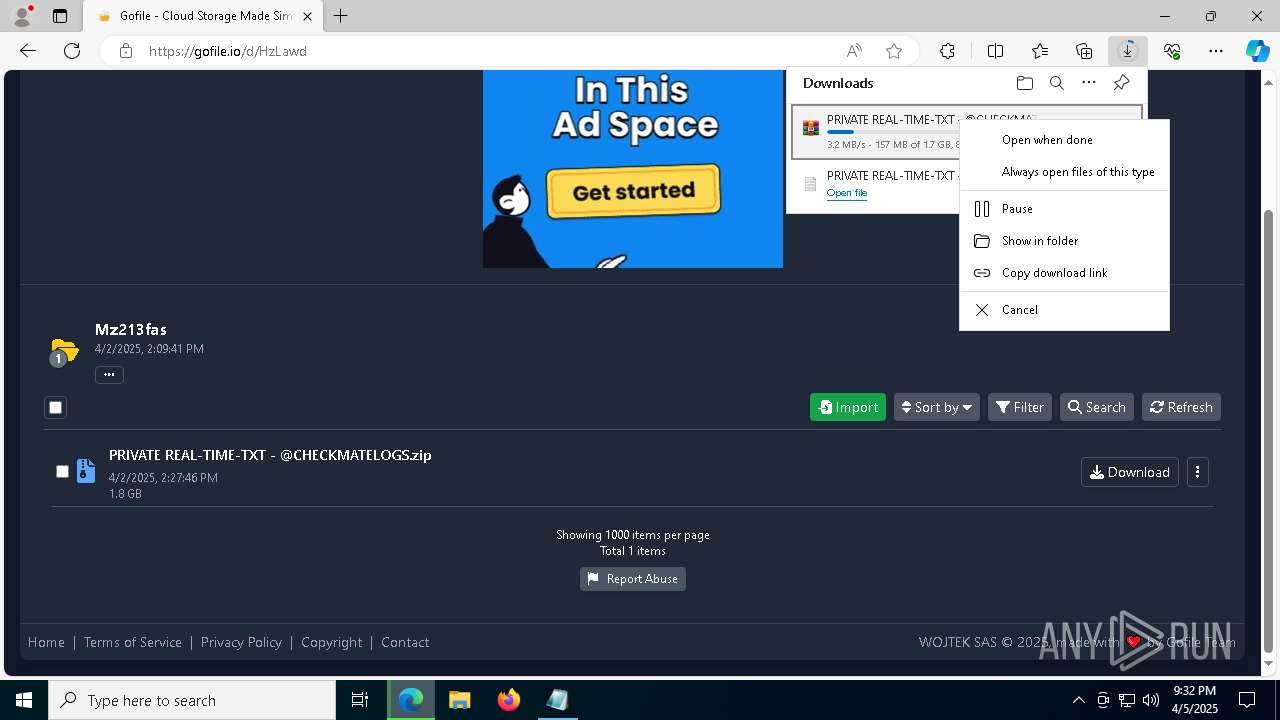Download the CHECKMATELOGS.zip file
Image resolution: width=1280 pixels, height=720 pixels.
click(x=1130, y=472)
